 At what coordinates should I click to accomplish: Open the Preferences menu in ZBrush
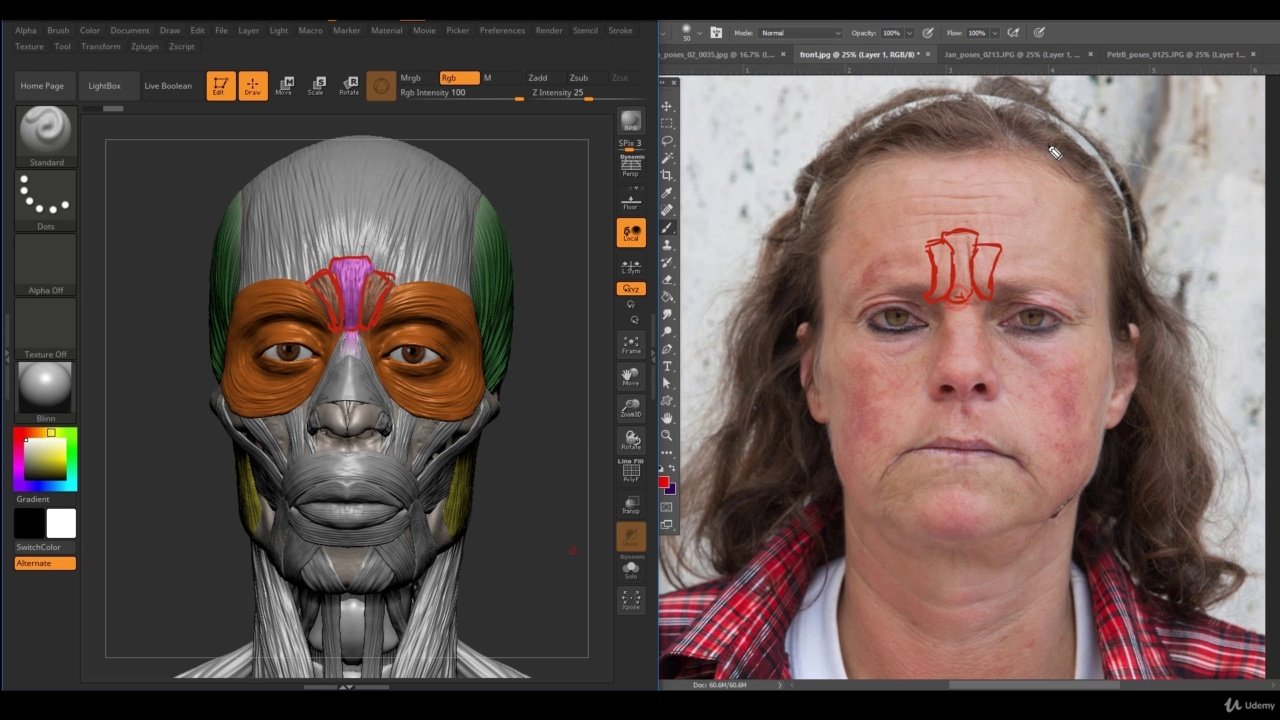(x=501, y=31)
